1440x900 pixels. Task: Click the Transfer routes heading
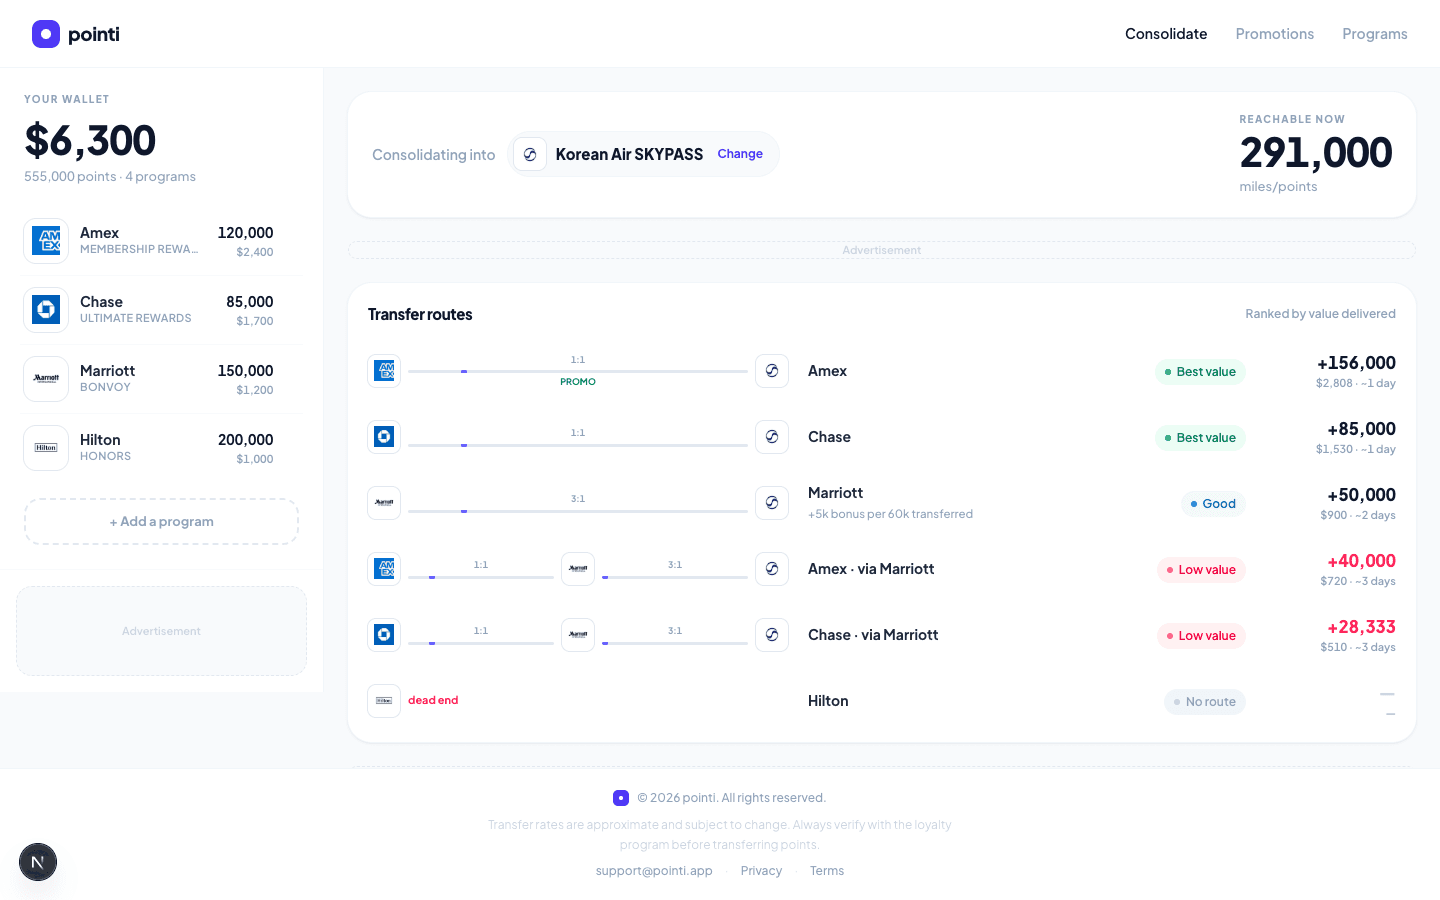[x=420, y=314]
